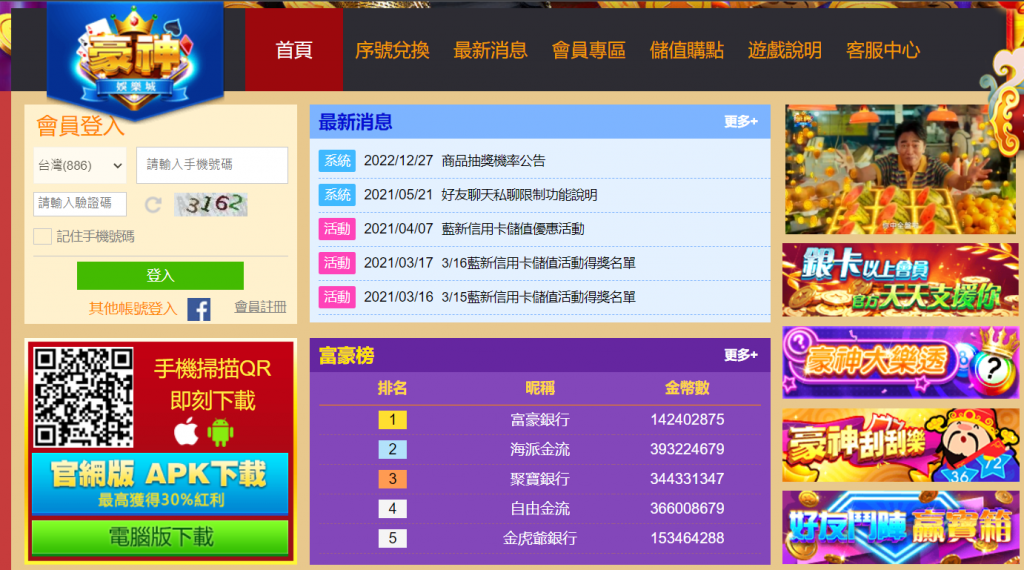Screen dimensions: 1024x570
Task: Click coin amount 153464288
Action: click(687, 538)
